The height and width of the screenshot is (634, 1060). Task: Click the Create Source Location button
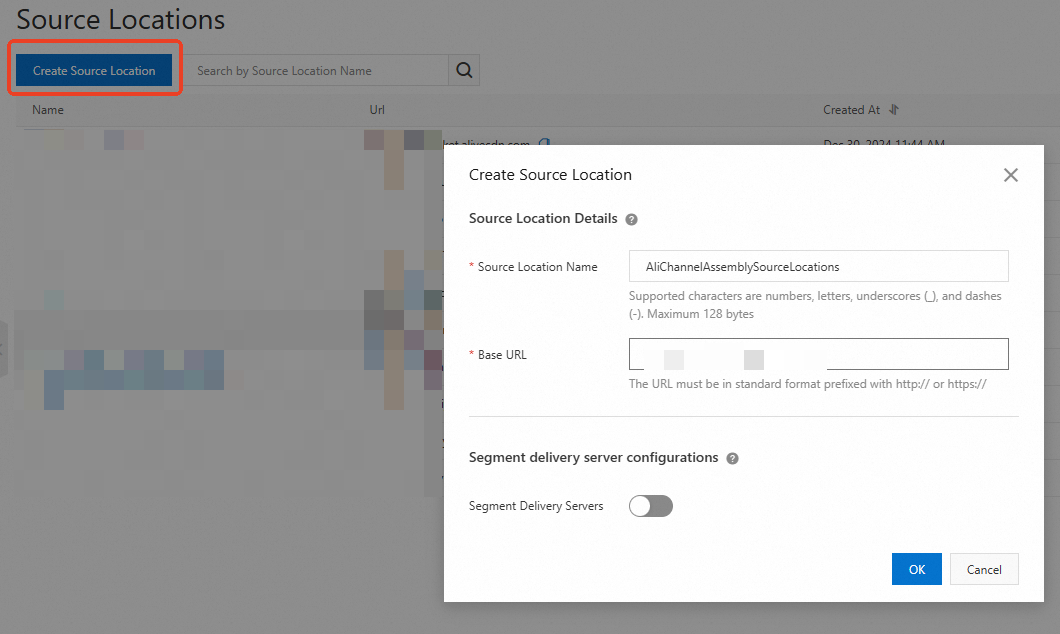(94, 71)
